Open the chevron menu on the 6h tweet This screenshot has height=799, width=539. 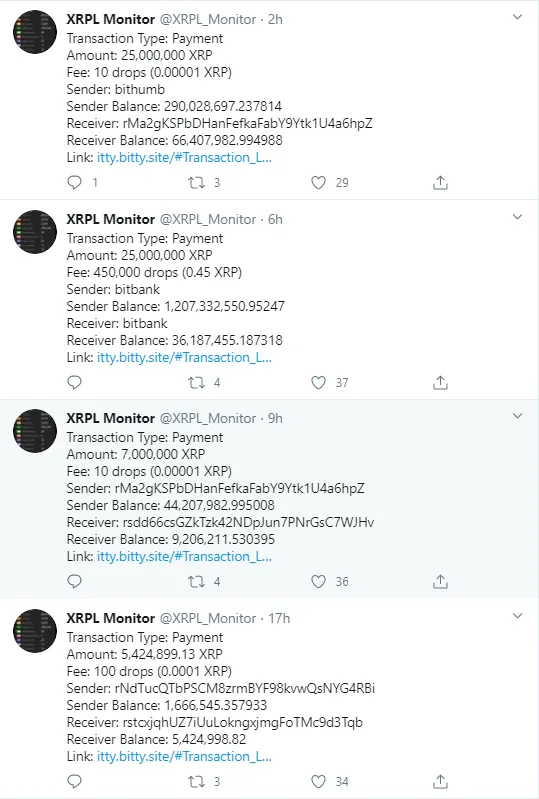(517, 217)
